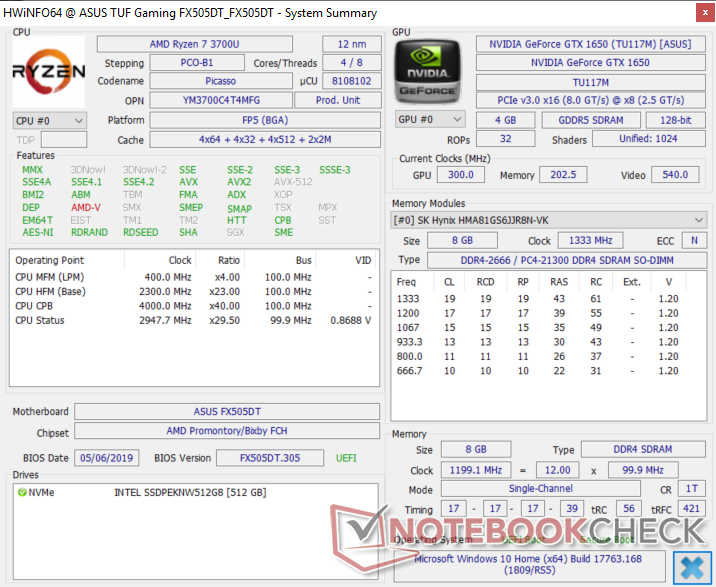Screen dimensions: 716x587
Task: Click the AMD-V feature in red
Action: point(86,207)
